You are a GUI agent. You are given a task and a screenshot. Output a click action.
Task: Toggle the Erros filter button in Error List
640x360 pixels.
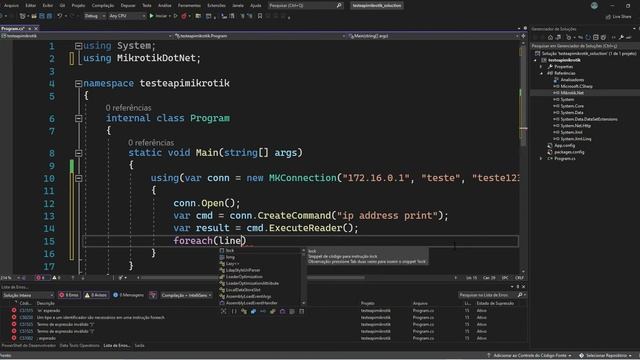tap(69, 295)
